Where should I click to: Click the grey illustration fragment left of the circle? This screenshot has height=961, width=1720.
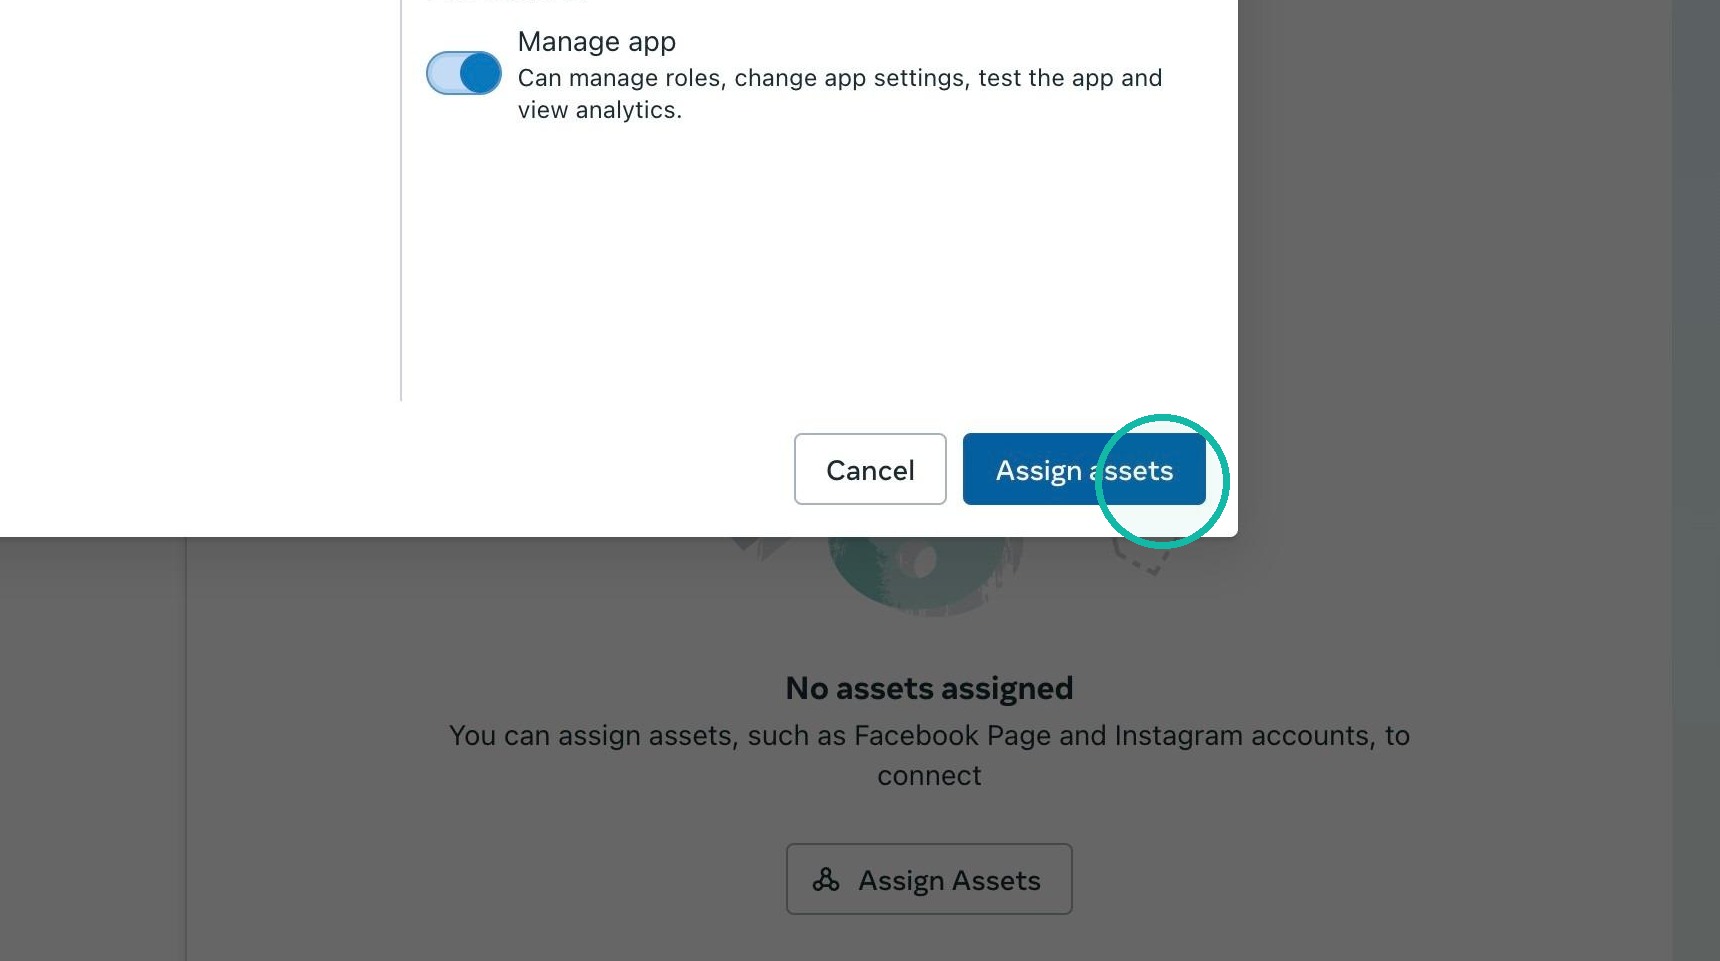pyautogui.click(x=762, y=548)
